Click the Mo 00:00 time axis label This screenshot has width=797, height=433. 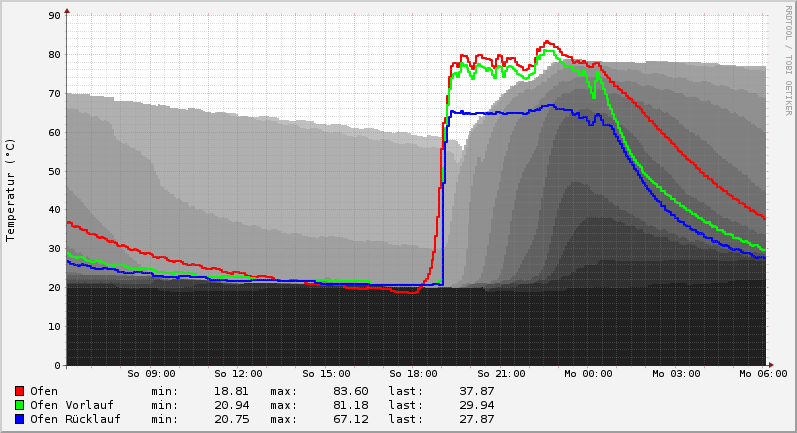click(x=588, y=374)
